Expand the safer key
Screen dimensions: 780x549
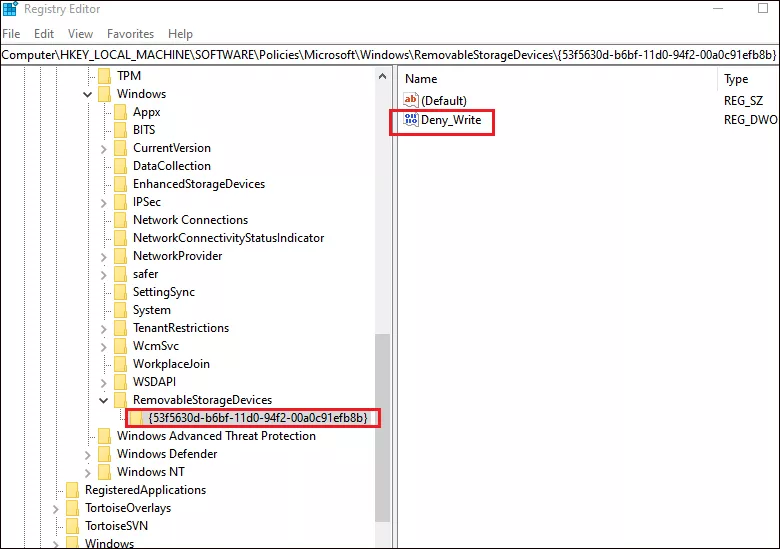coord(103,274)
